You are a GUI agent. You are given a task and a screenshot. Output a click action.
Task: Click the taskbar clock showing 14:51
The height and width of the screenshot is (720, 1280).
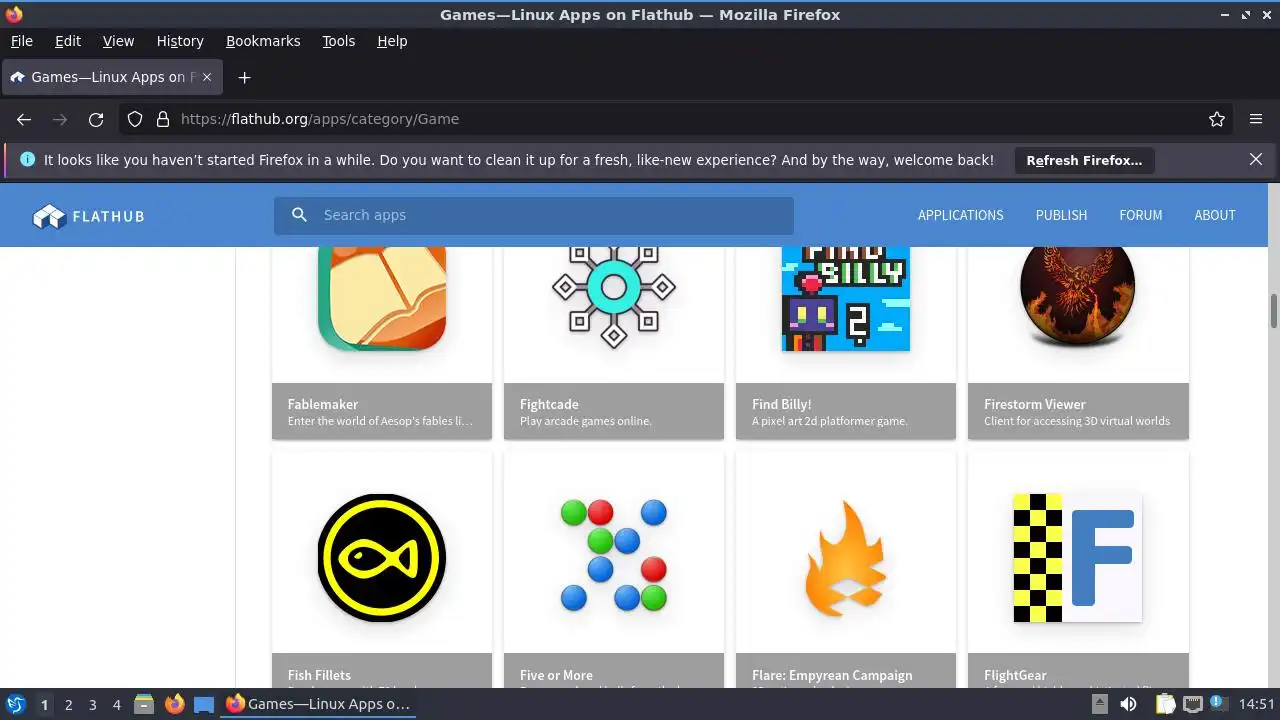[1257, 704]
